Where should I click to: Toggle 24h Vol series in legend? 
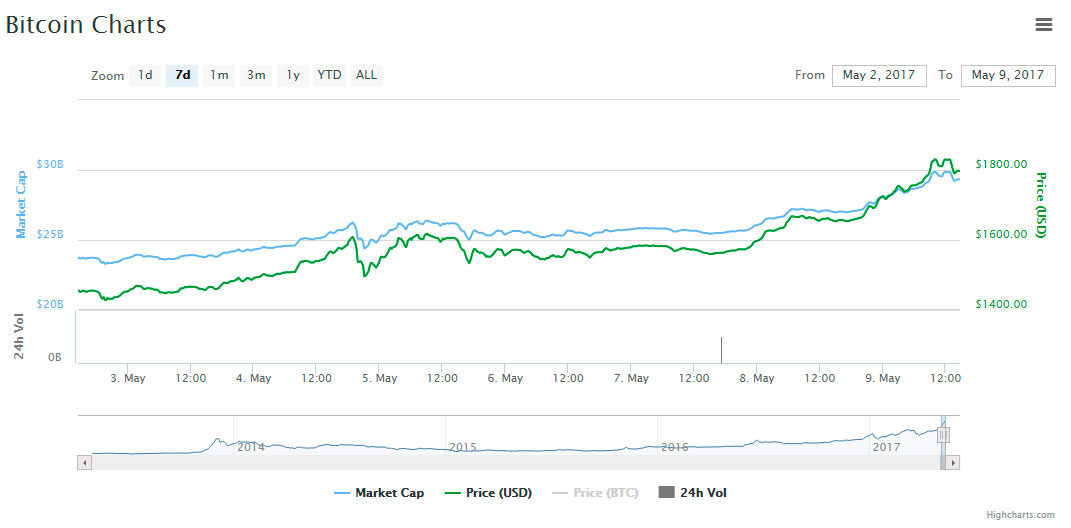(692, 493)
